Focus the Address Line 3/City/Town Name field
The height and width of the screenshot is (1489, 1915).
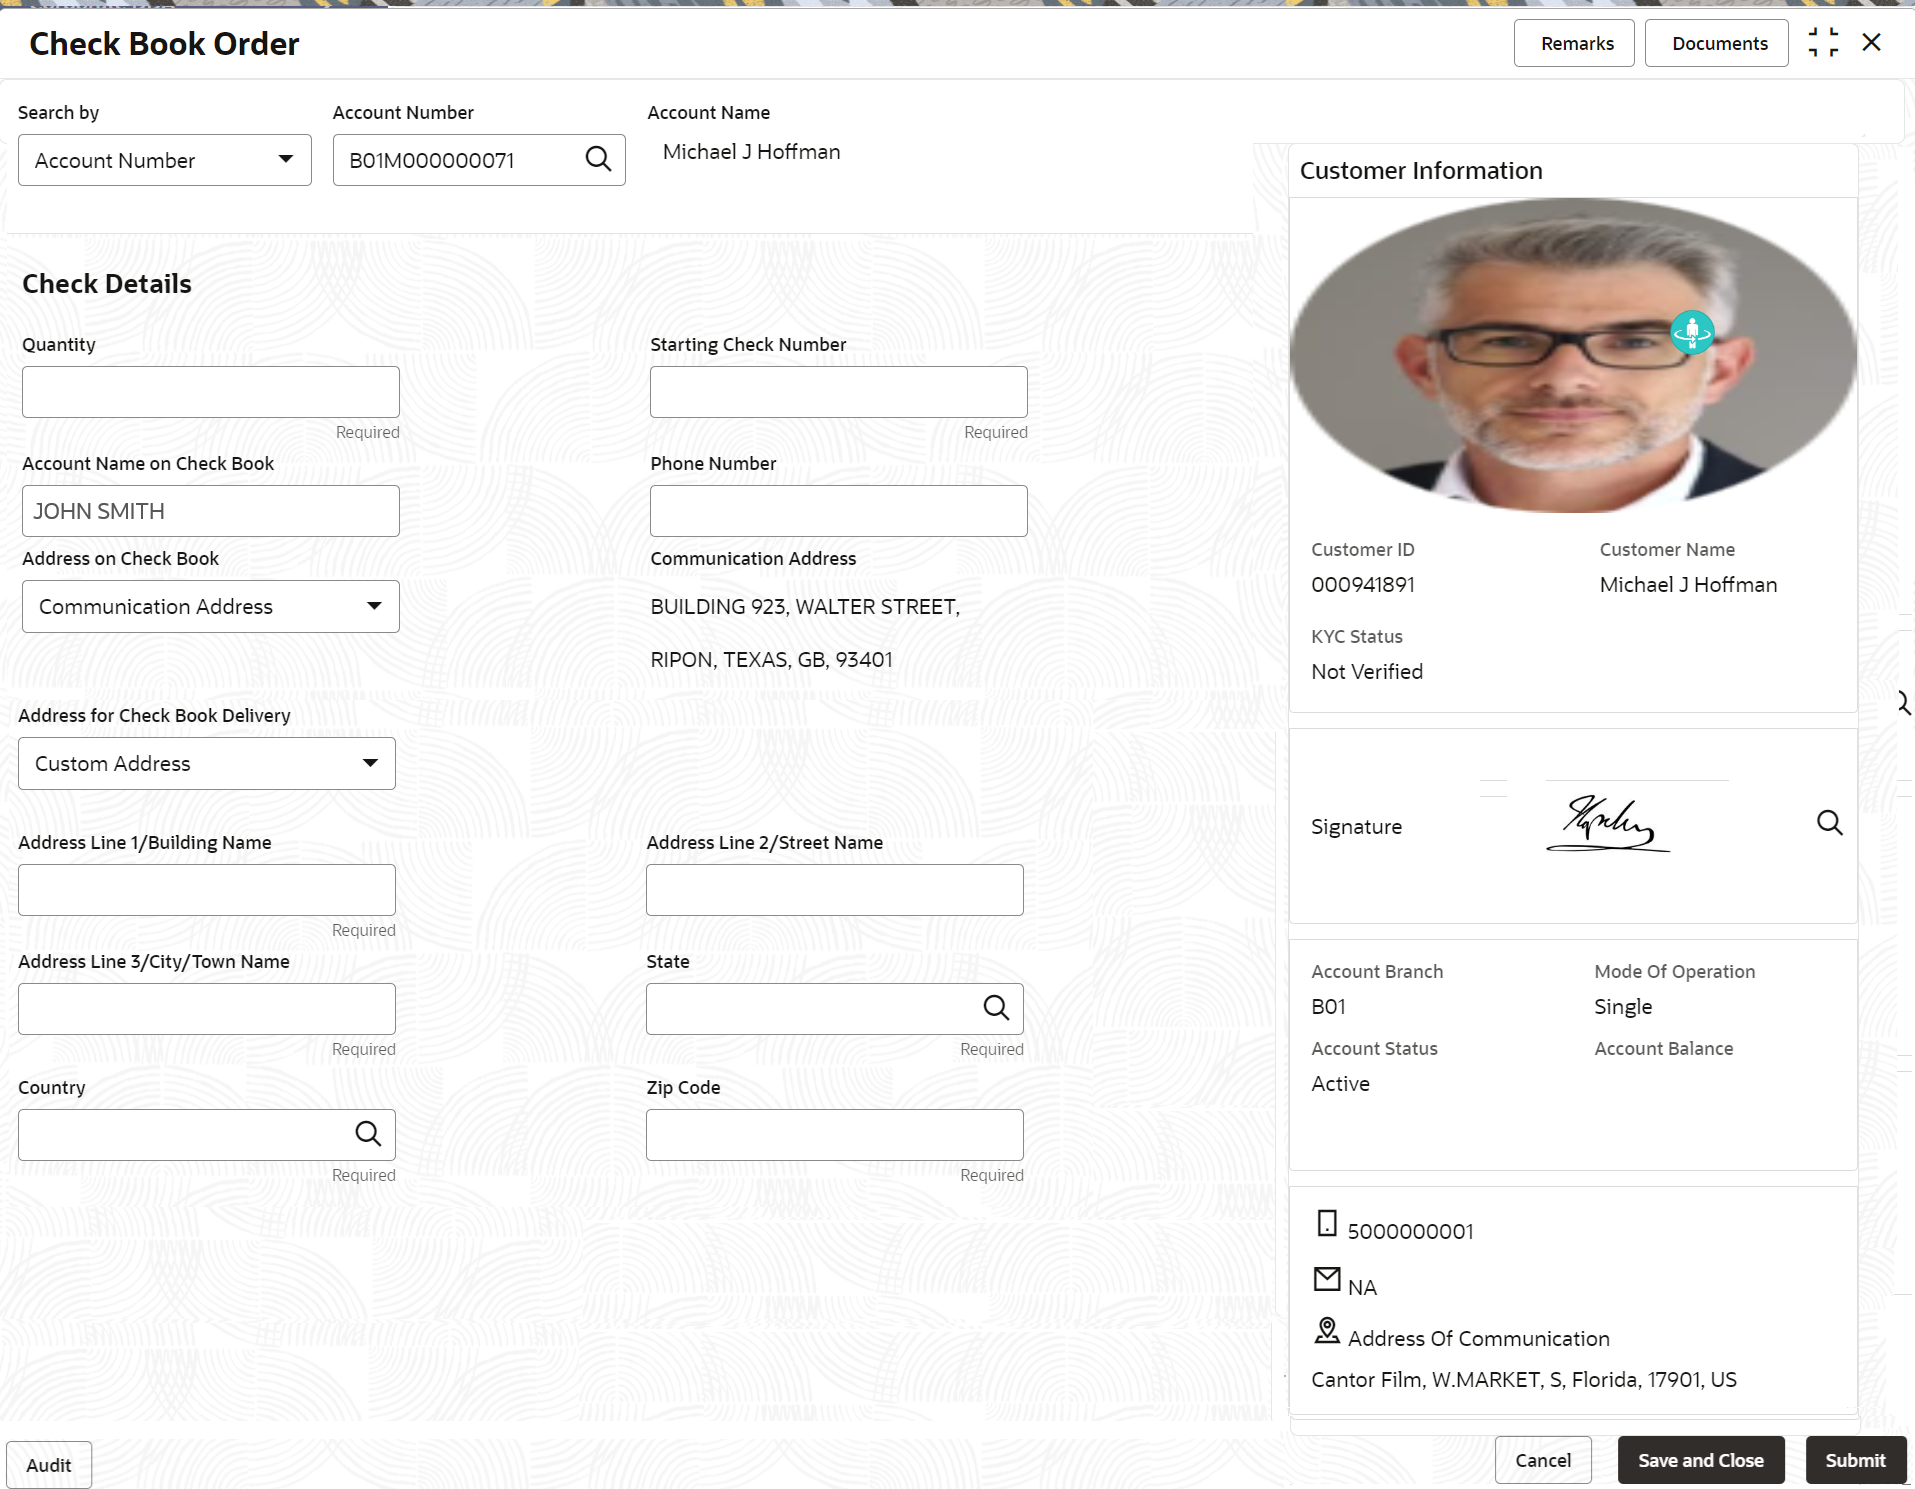click(207, 1009)
